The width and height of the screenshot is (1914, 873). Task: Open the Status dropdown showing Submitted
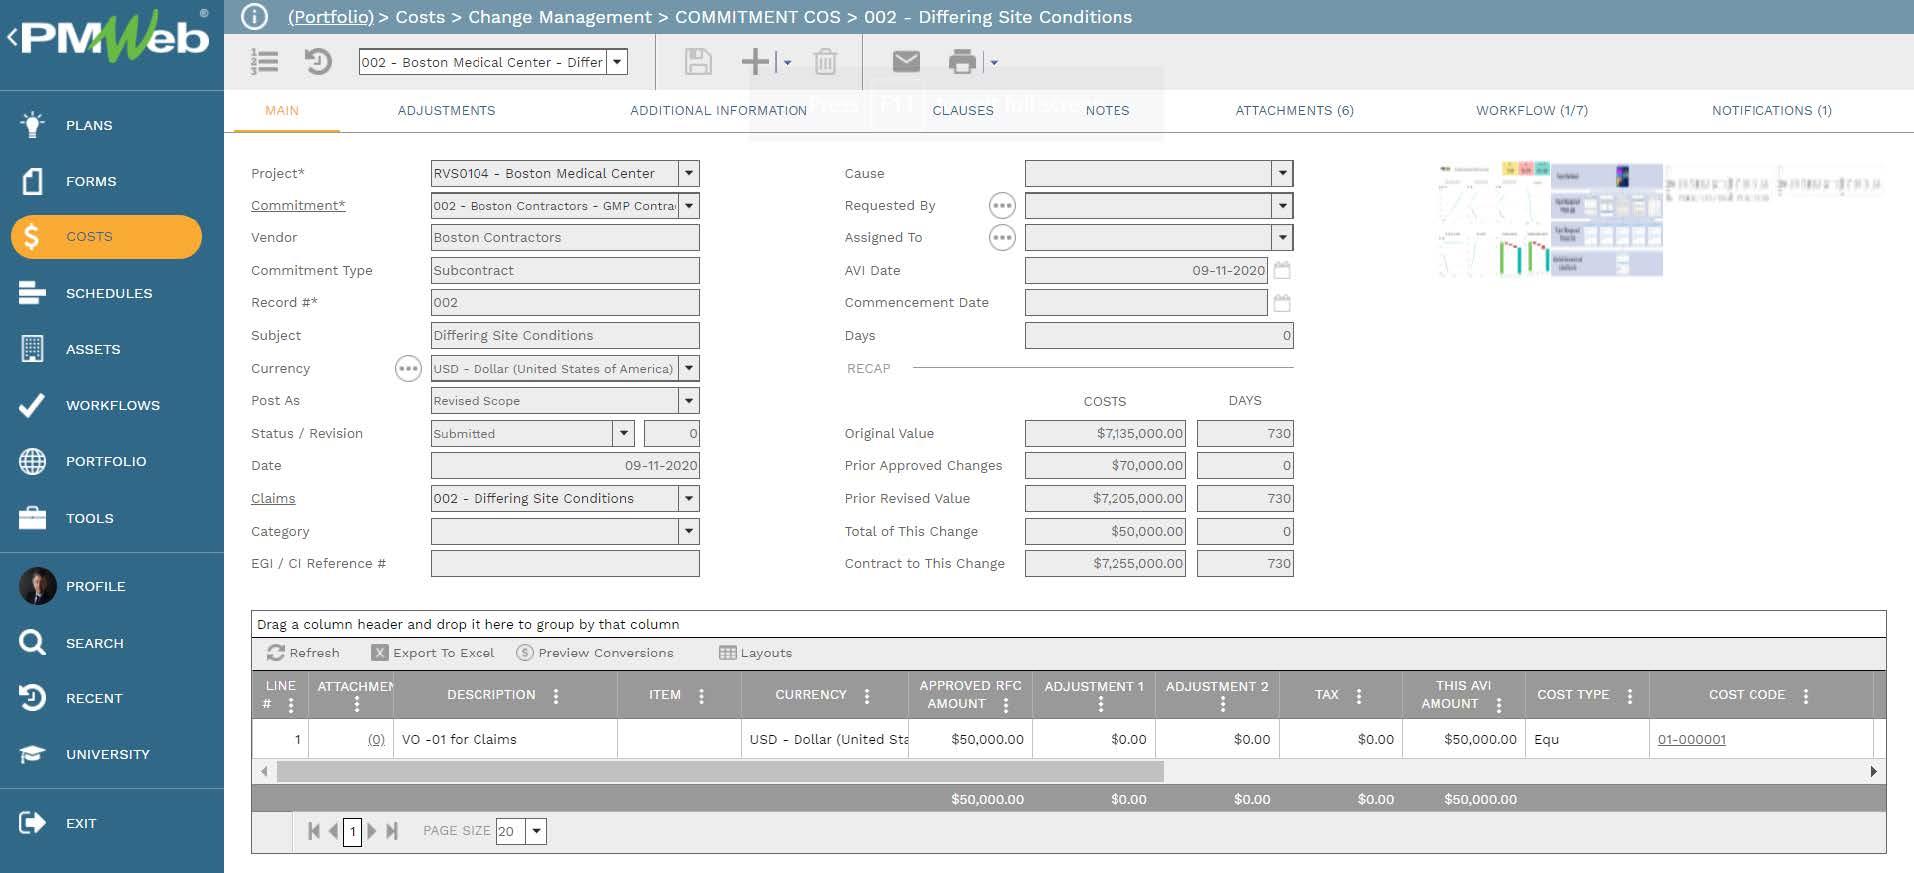coord(623,434)
